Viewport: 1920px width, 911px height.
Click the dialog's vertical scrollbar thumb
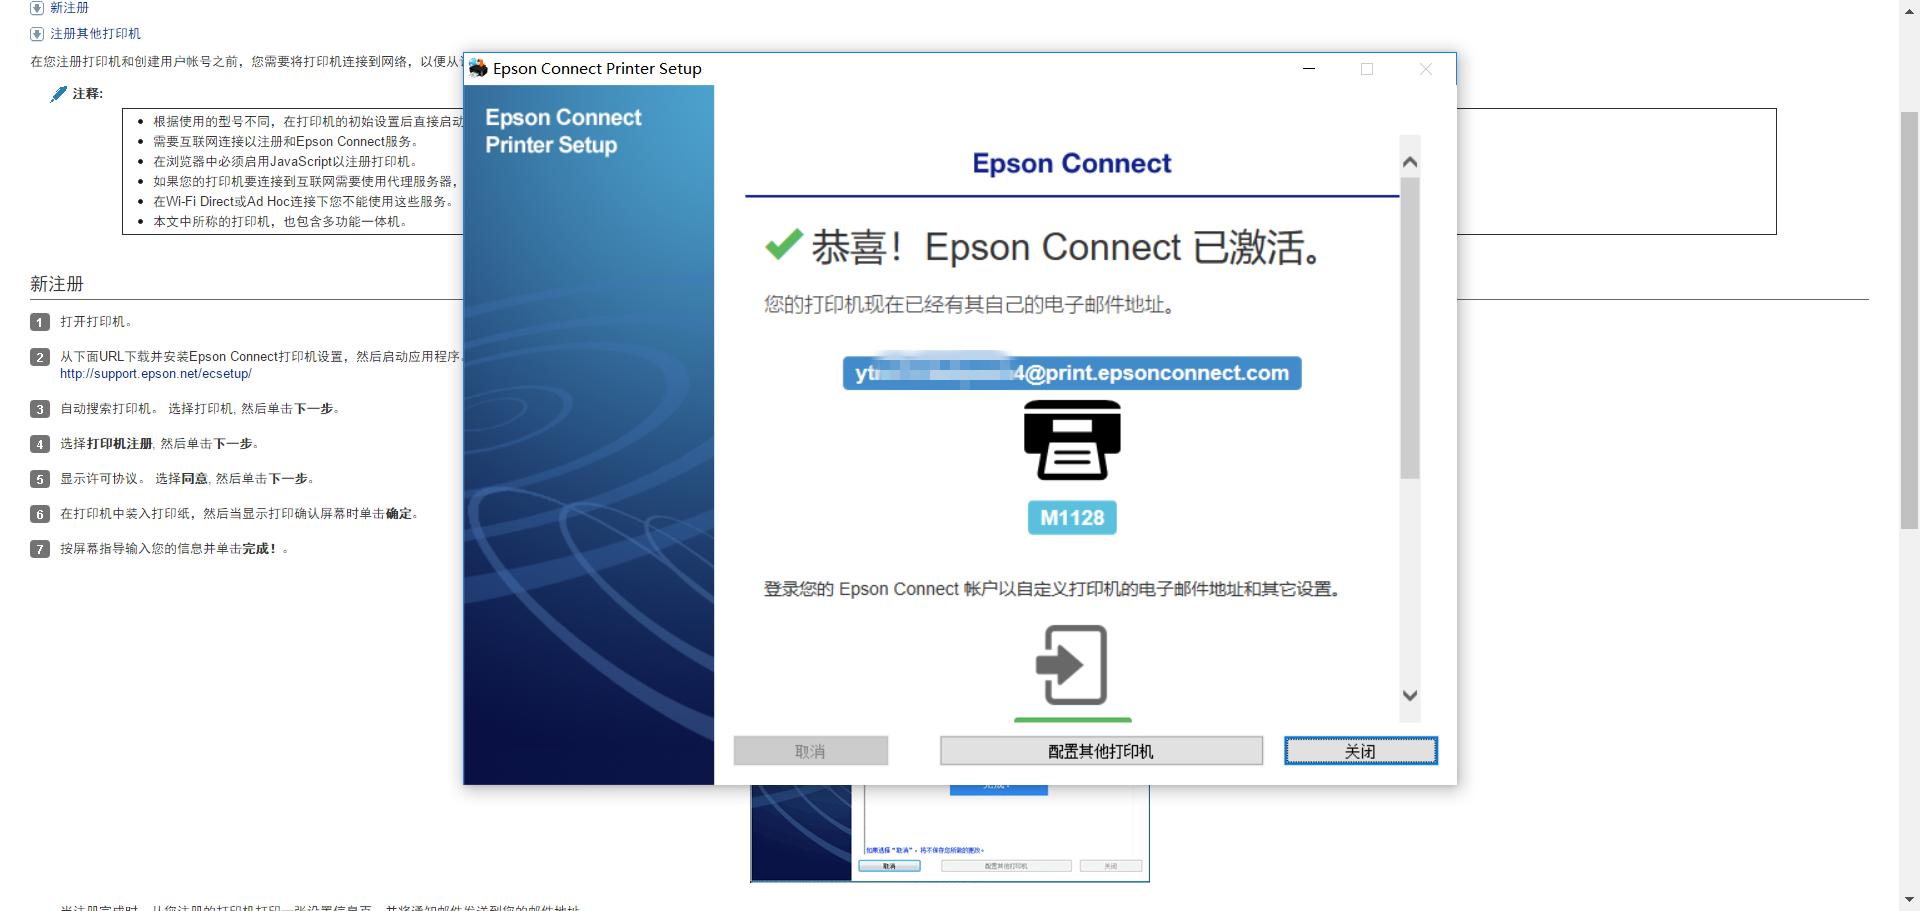(1410, 328)
